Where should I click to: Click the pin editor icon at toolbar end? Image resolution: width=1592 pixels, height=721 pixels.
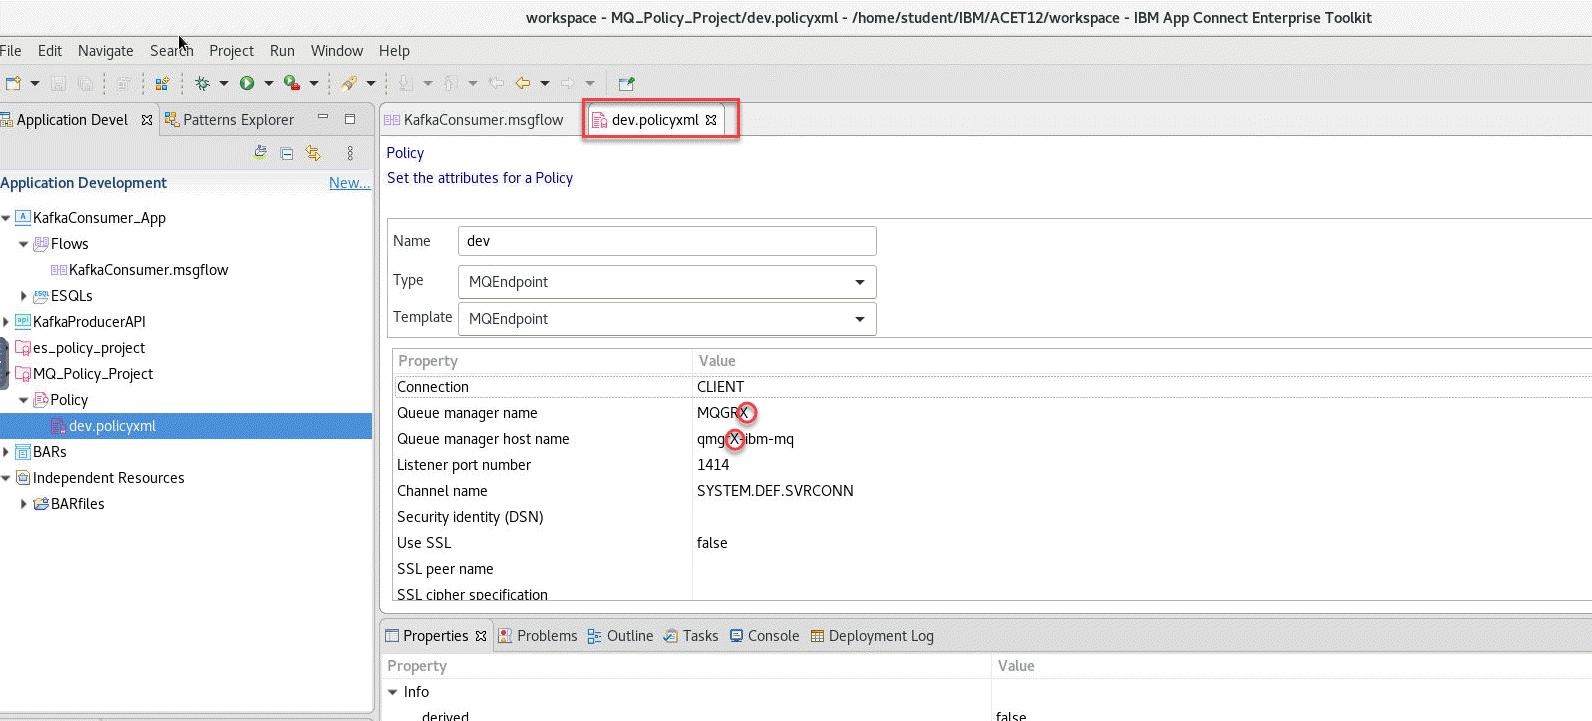[626, 83]
